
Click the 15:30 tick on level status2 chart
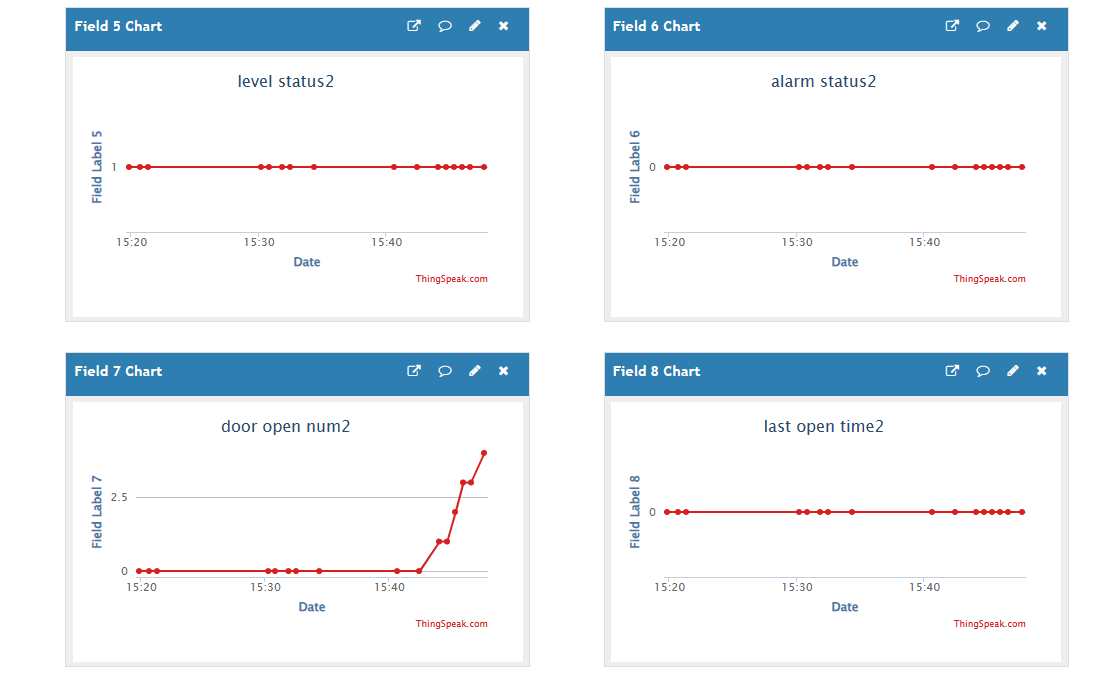259,243
